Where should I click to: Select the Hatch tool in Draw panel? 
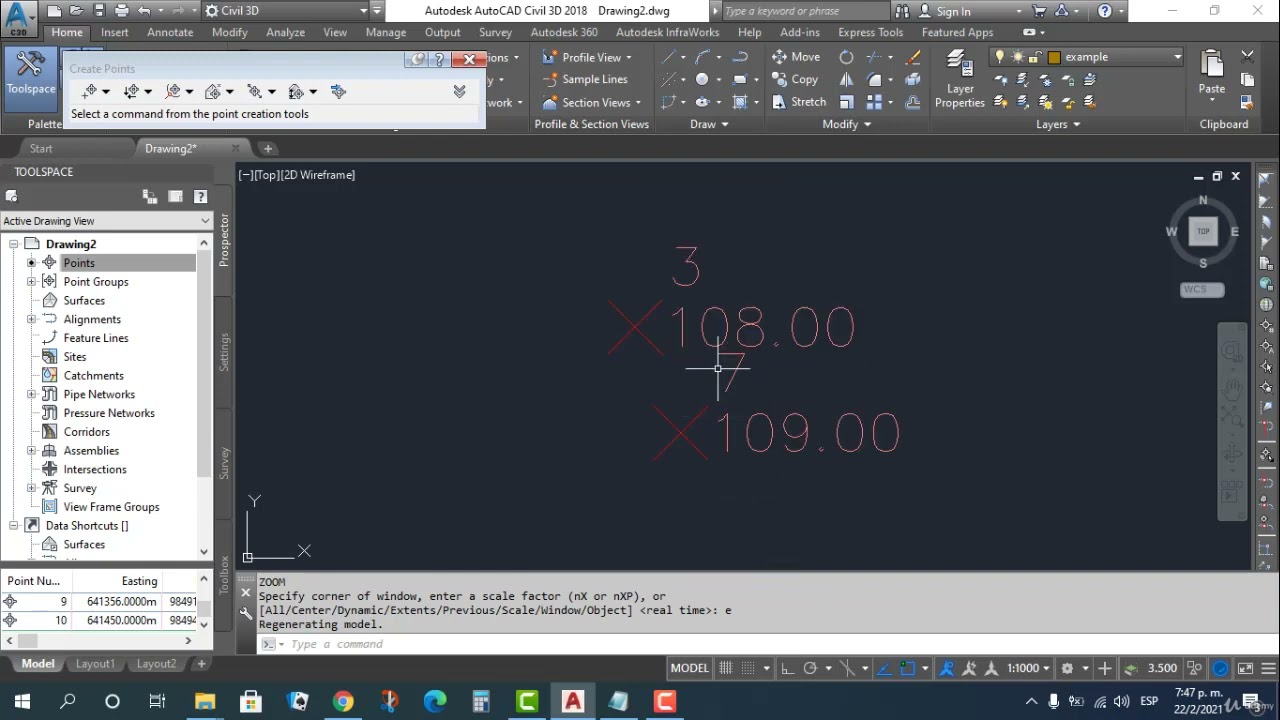pyautogui.click(x=740, y=102)
